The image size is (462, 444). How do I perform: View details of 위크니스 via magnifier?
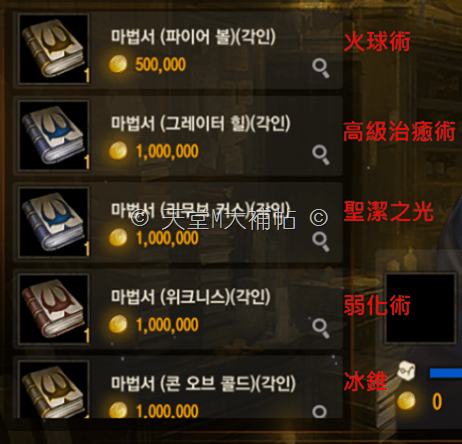click(321, 328)
